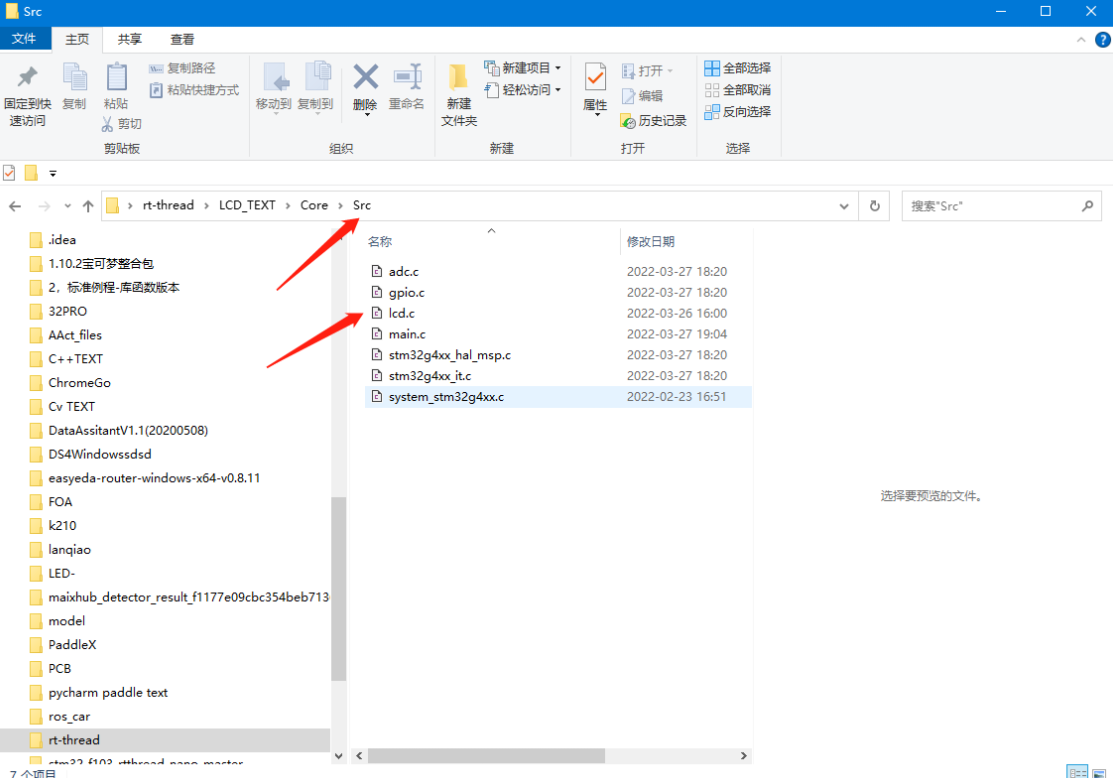Click quick access toolbar new folder icon
The width and height of the screenshot is (1113, 778).
tap(31, 172)
